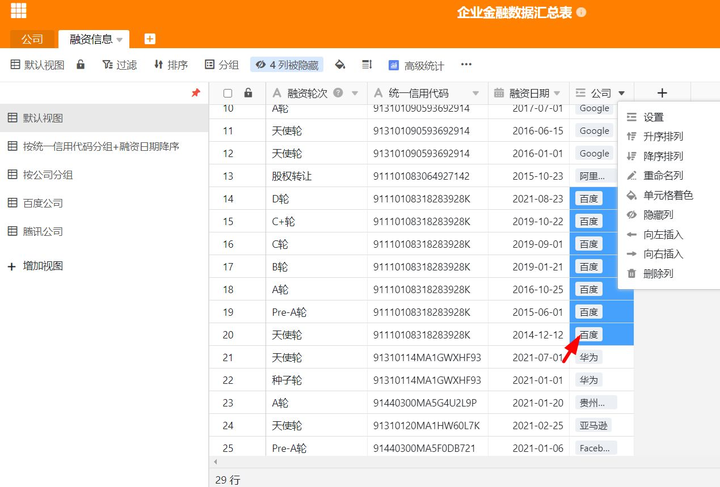This screenshot has width=720, height=487.
Task: Open the 分组 grouping tool
Action: [x=221, y=65]
